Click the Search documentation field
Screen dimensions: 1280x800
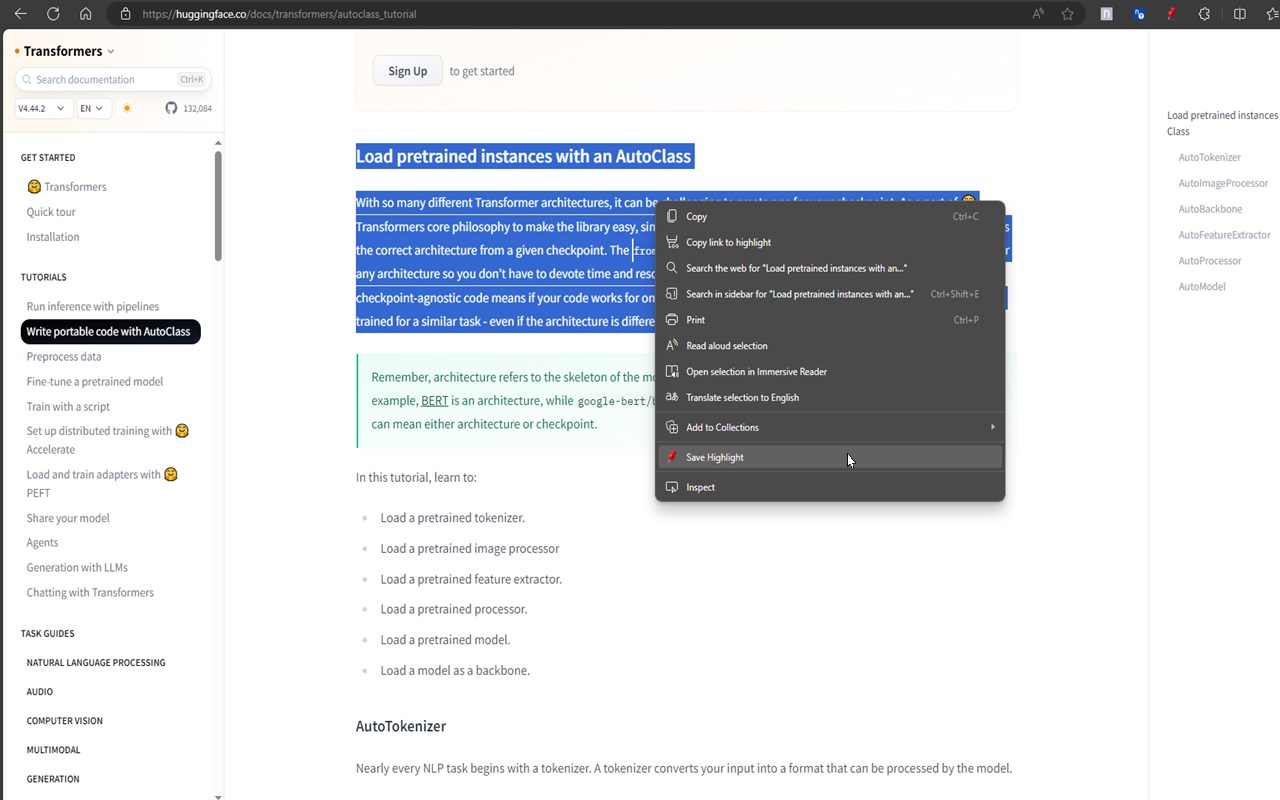(112, 79)
